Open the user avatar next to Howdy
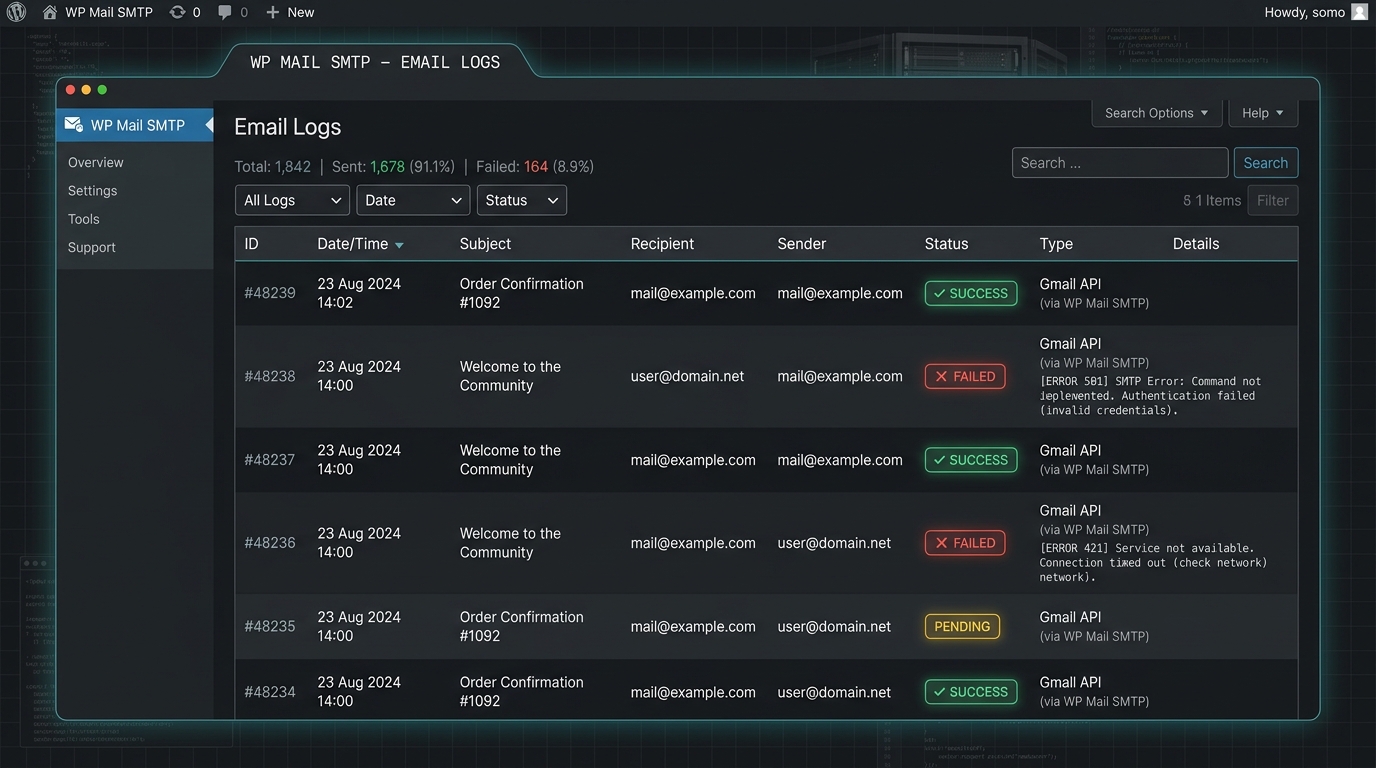Image resolution: width=1376 pixels, height=768 pixels. pos(1359,12)
